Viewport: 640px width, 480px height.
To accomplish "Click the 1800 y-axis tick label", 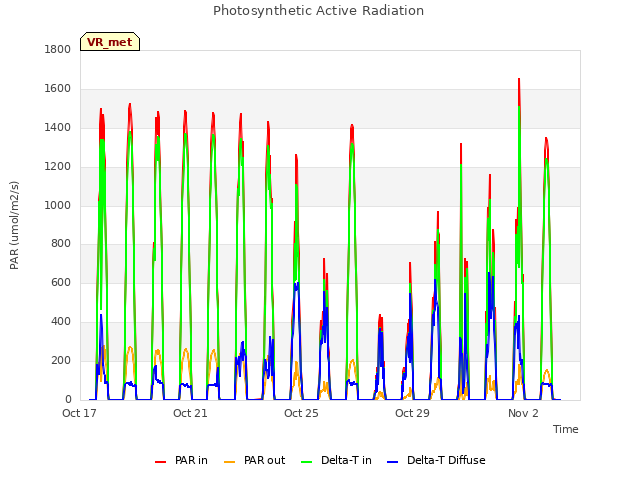I will pyautogui.click(x=58, y=49).
